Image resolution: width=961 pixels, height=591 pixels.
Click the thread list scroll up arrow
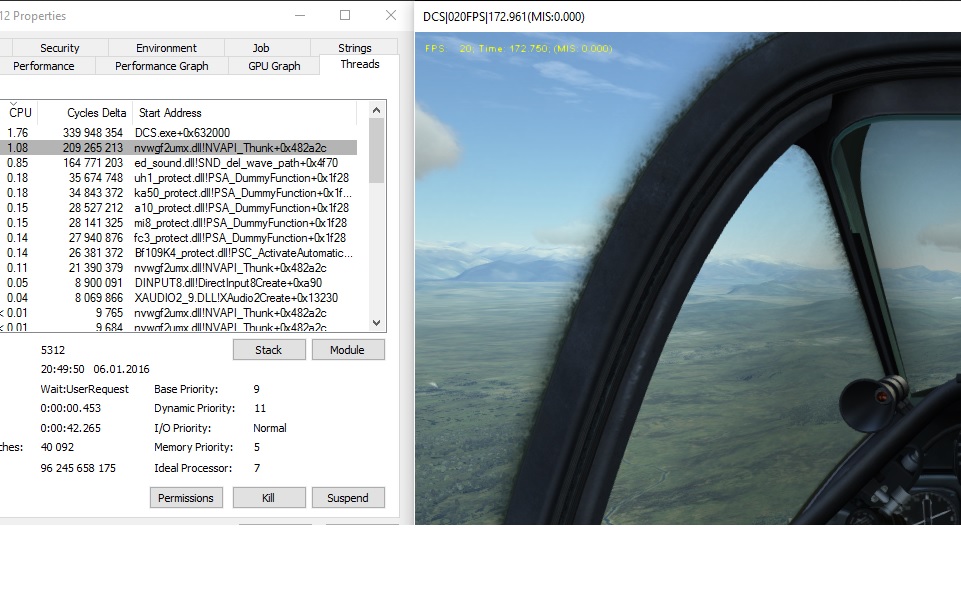pos(376,110)
